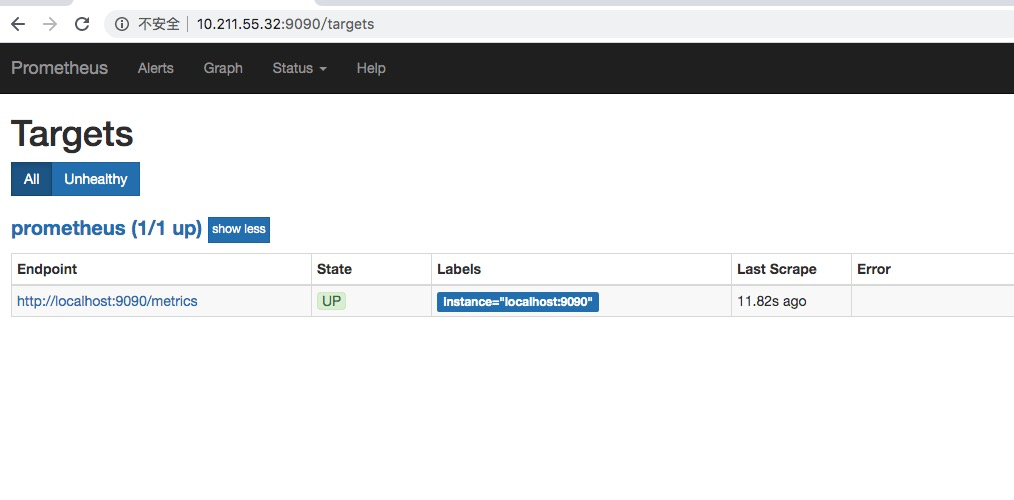The width and height of the screenshot is (1014, 500).
Task: Open the localhost:9090/metrics endpoint link
Action: 107,301
